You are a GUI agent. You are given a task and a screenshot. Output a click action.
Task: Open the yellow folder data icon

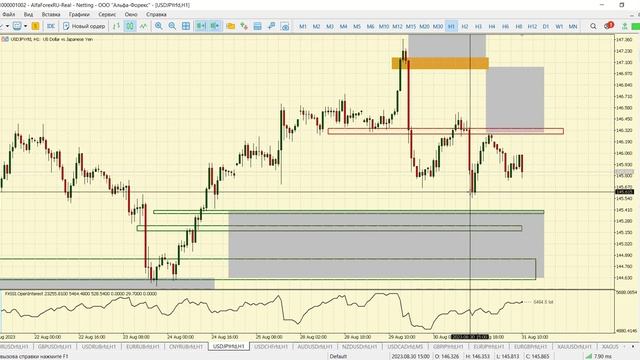(231, 26)
